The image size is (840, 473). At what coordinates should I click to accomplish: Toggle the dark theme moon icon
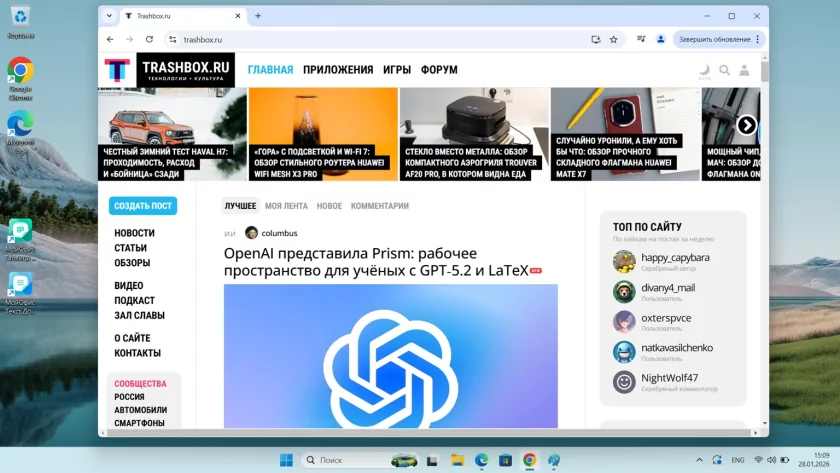pos(704,70)
